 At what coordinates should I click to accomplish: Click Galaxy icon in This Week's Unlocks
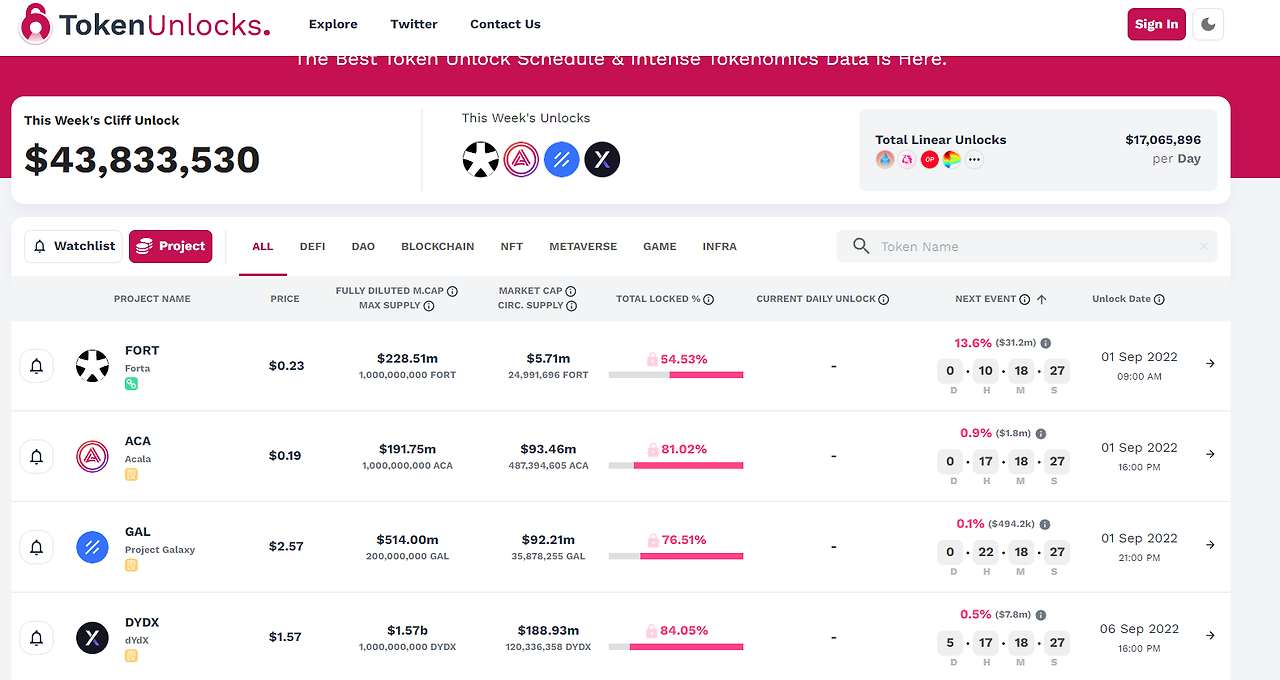pos(562,159)
